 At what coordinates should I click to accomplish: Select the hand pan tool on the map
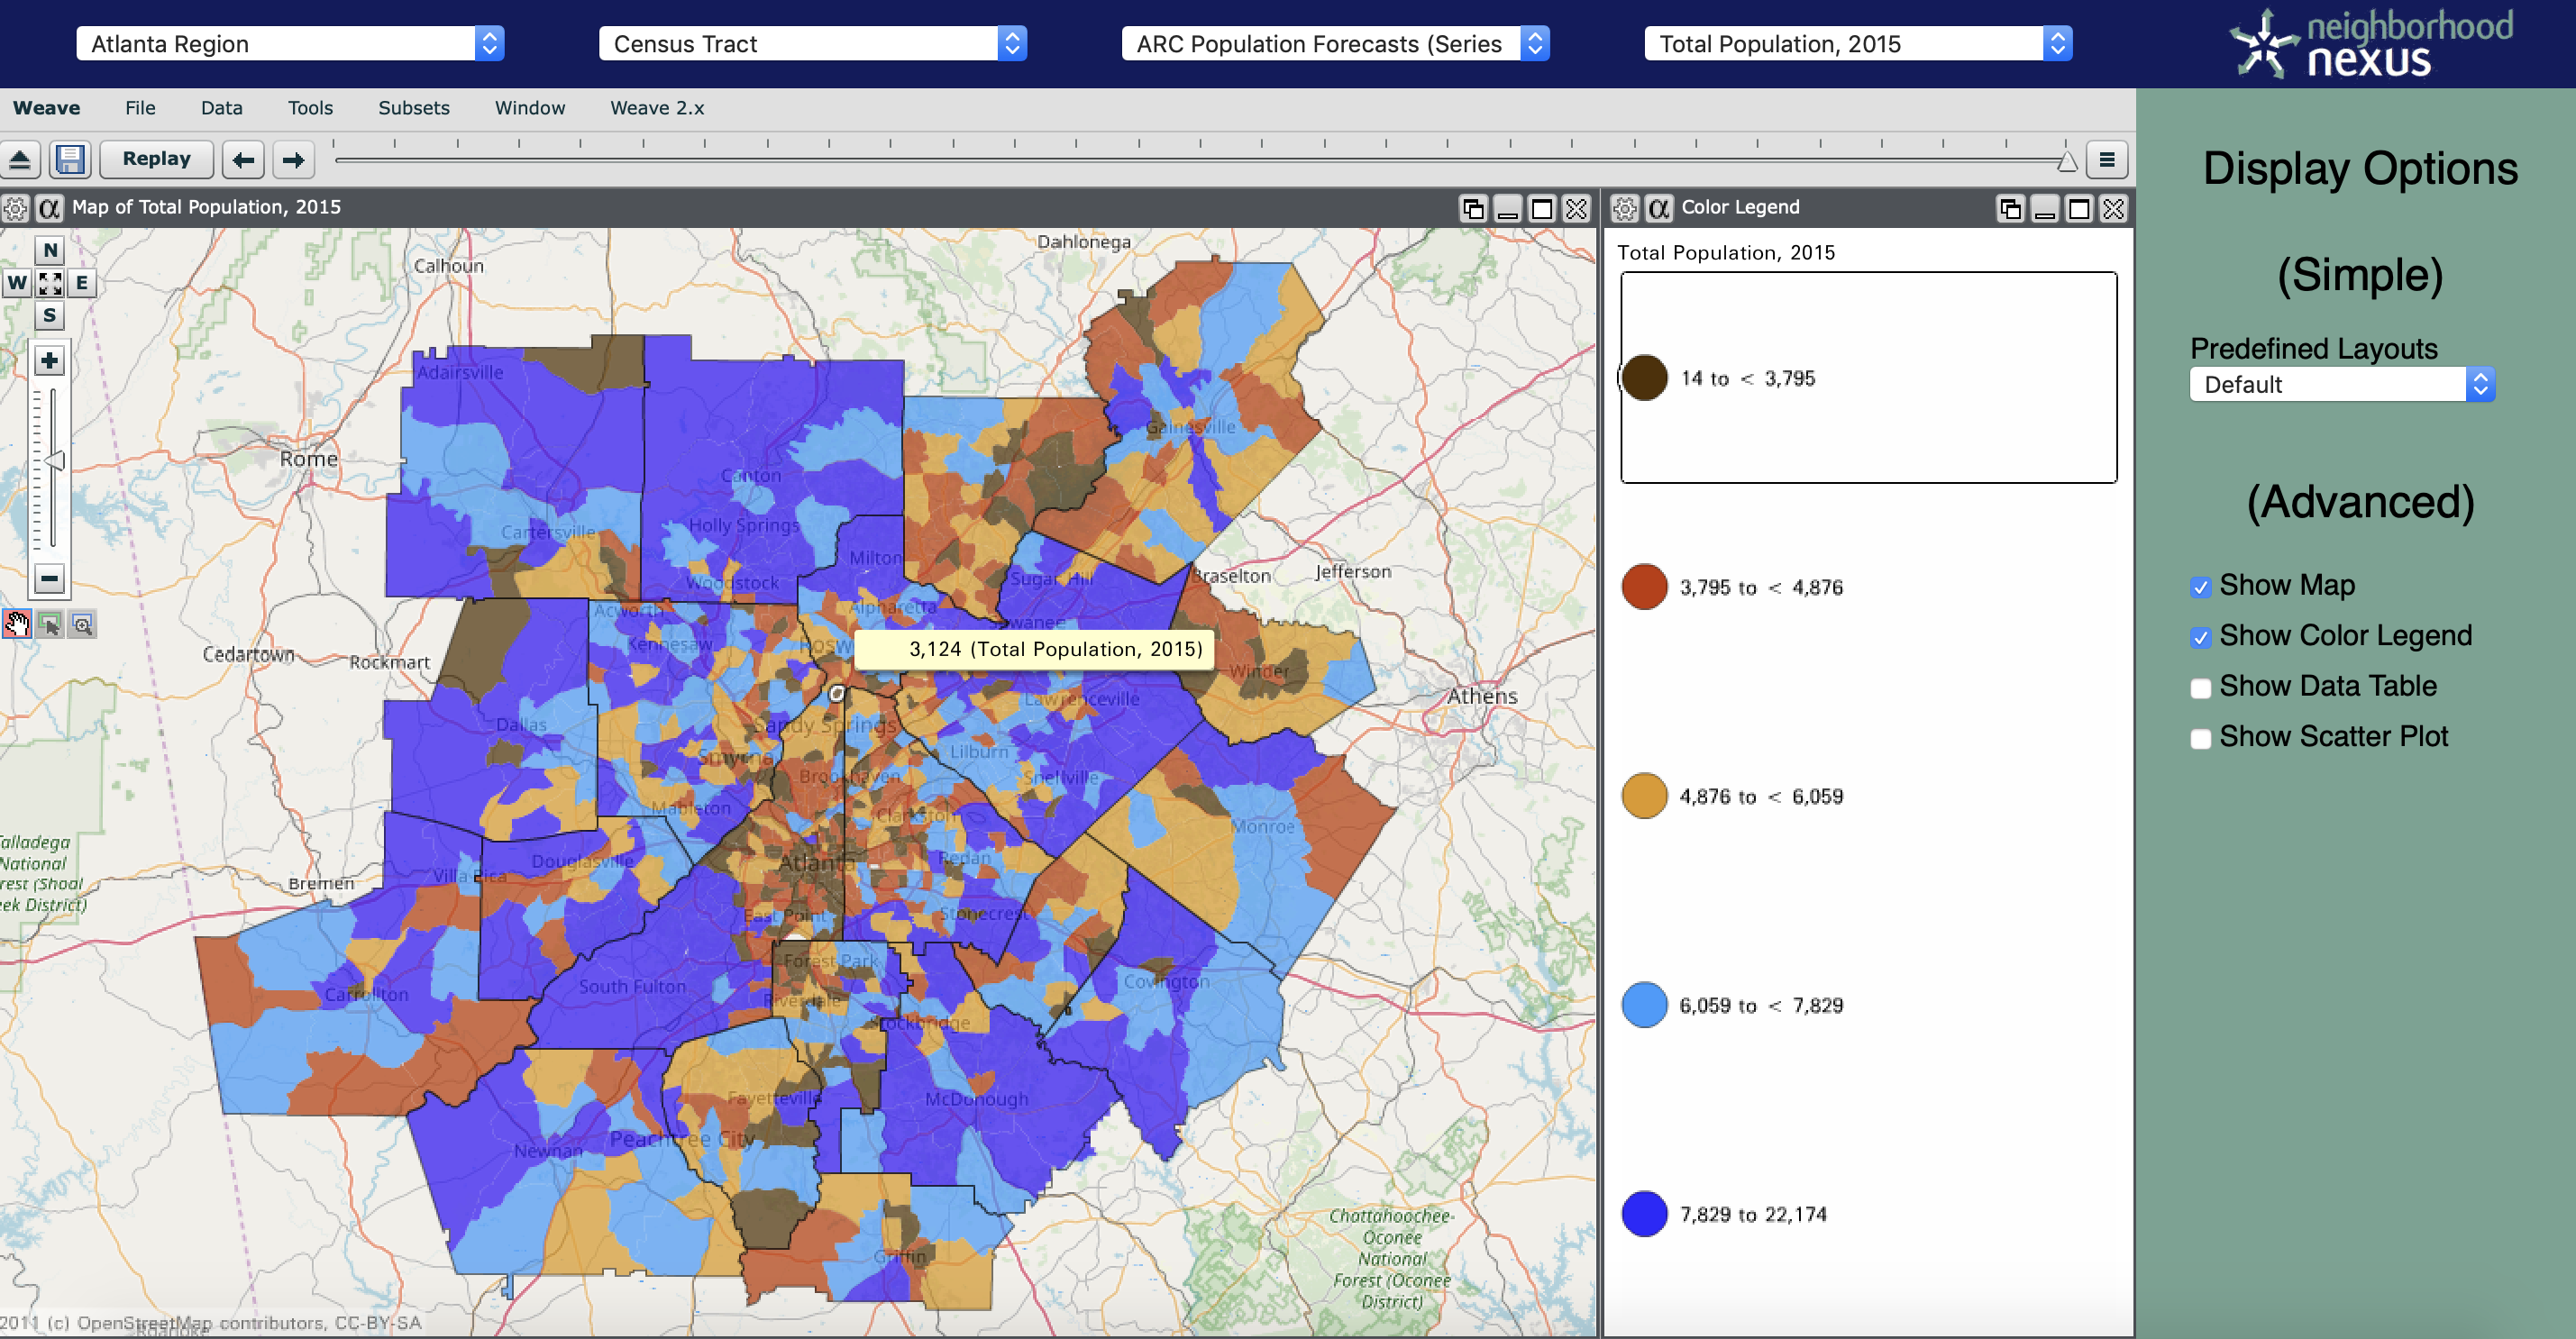point(17,624)
